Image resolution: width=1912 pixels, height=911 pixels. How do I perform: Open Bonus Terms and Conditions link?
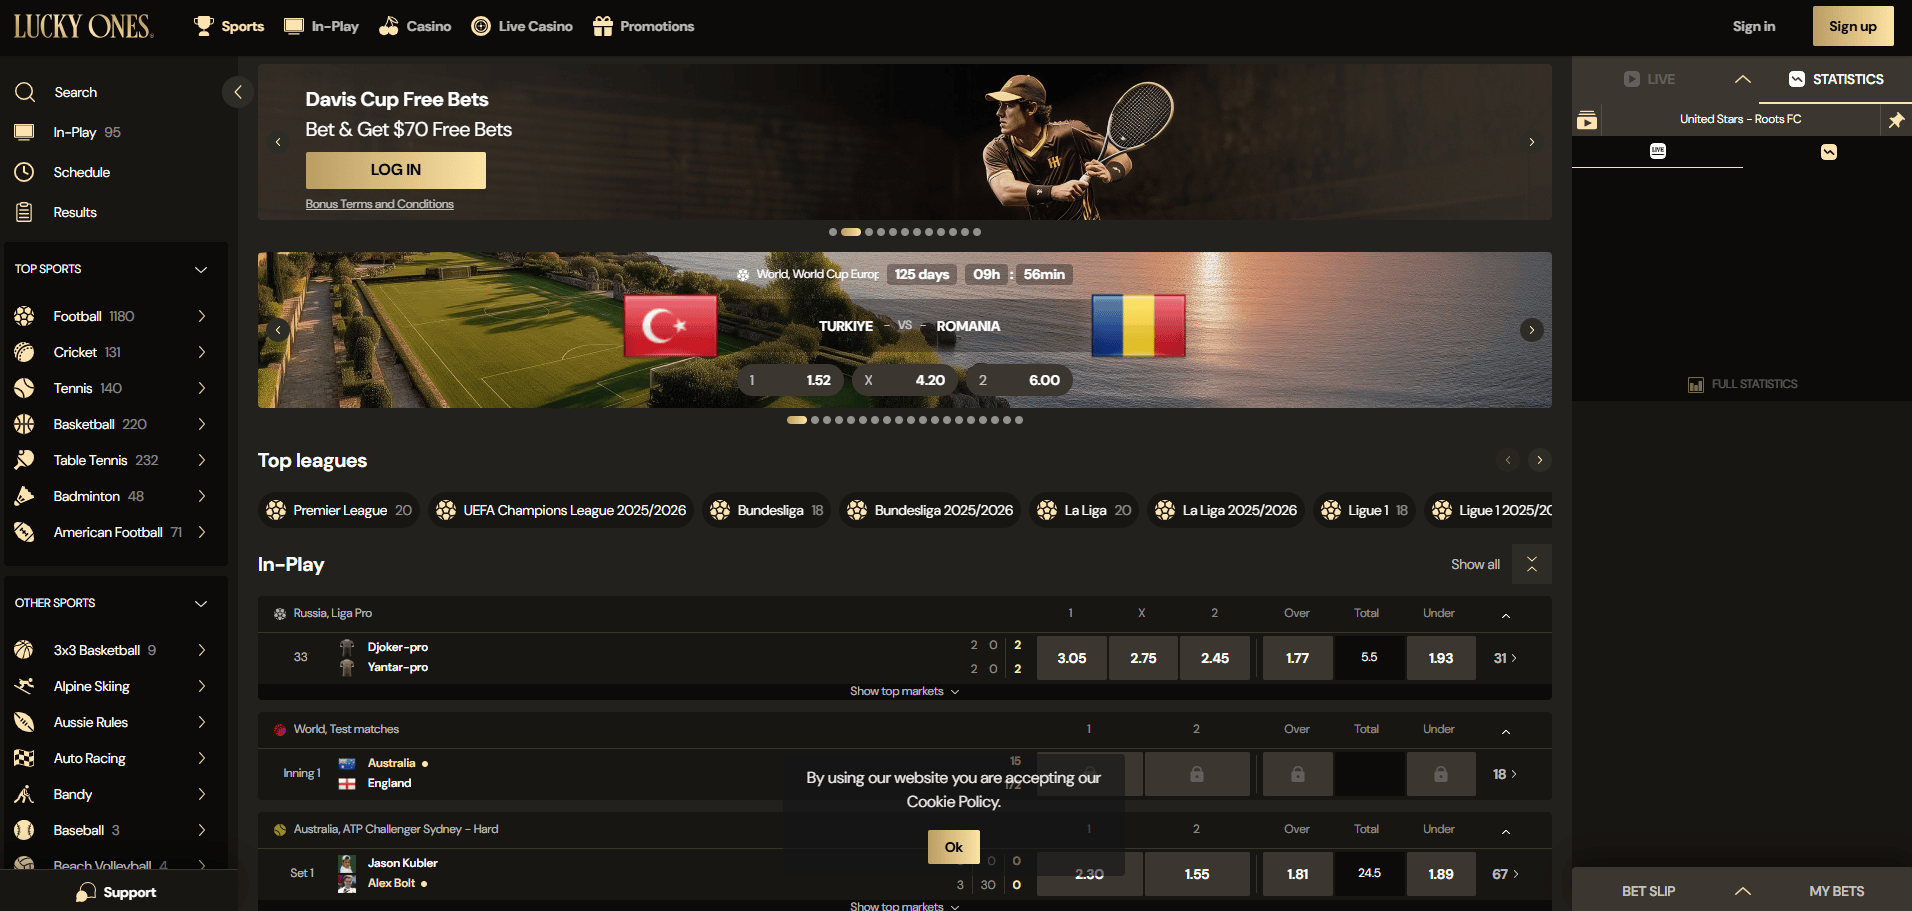click(x=379, y=204)
